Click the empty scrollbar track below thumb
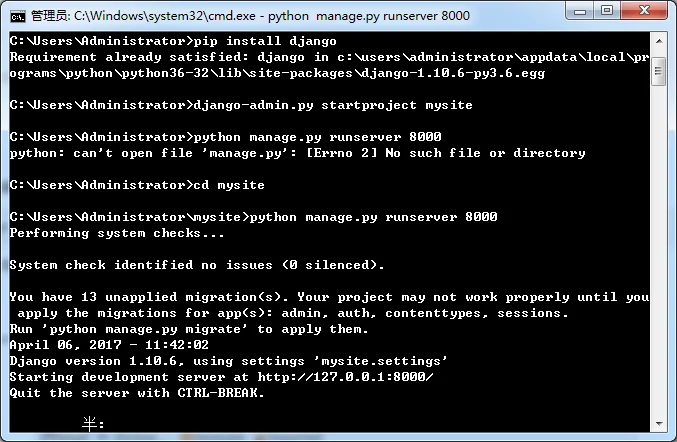 pyautogui.click(x=658, y=250)
